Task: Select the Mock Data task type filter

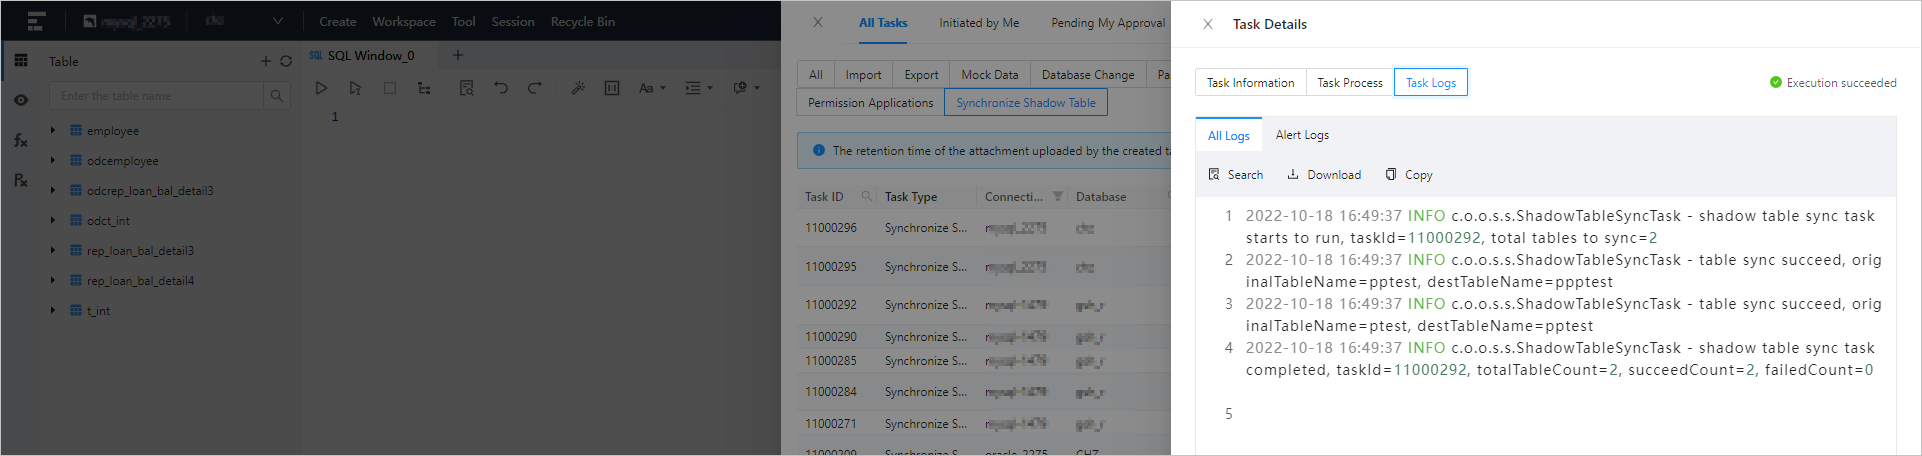Action: [990, 75]
